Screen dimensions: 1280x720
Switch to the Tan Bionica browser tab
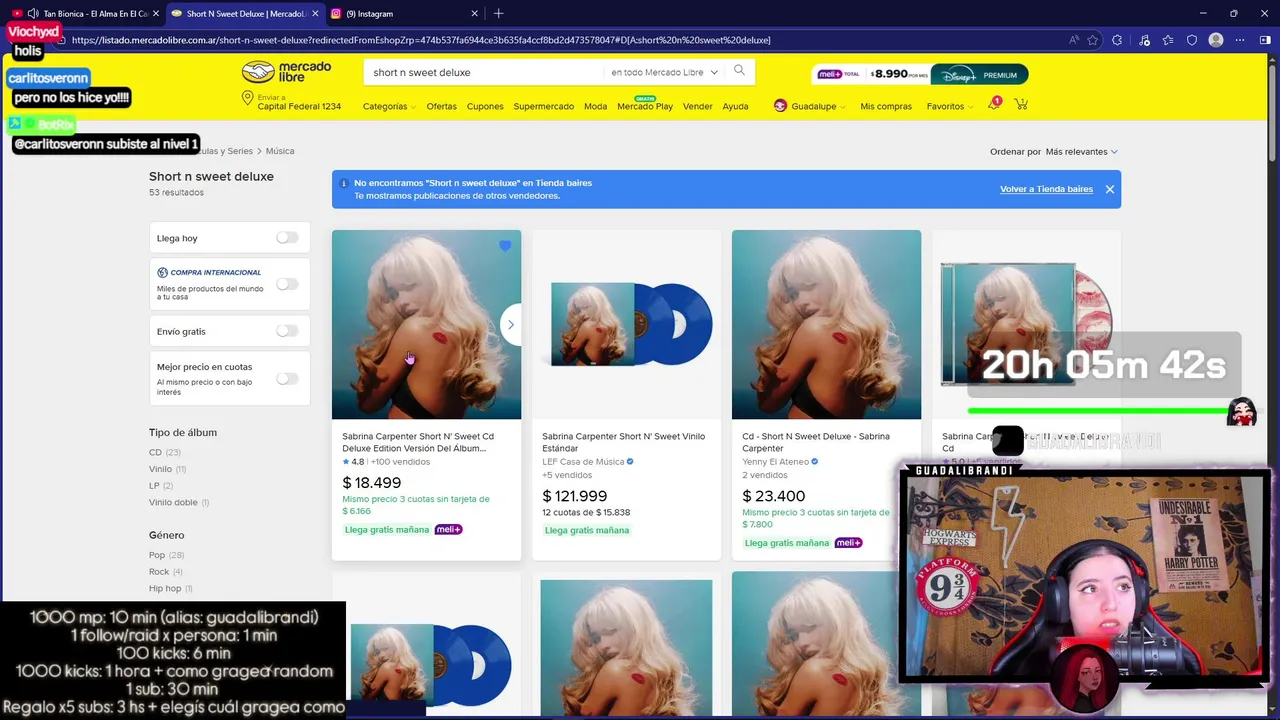87,14
